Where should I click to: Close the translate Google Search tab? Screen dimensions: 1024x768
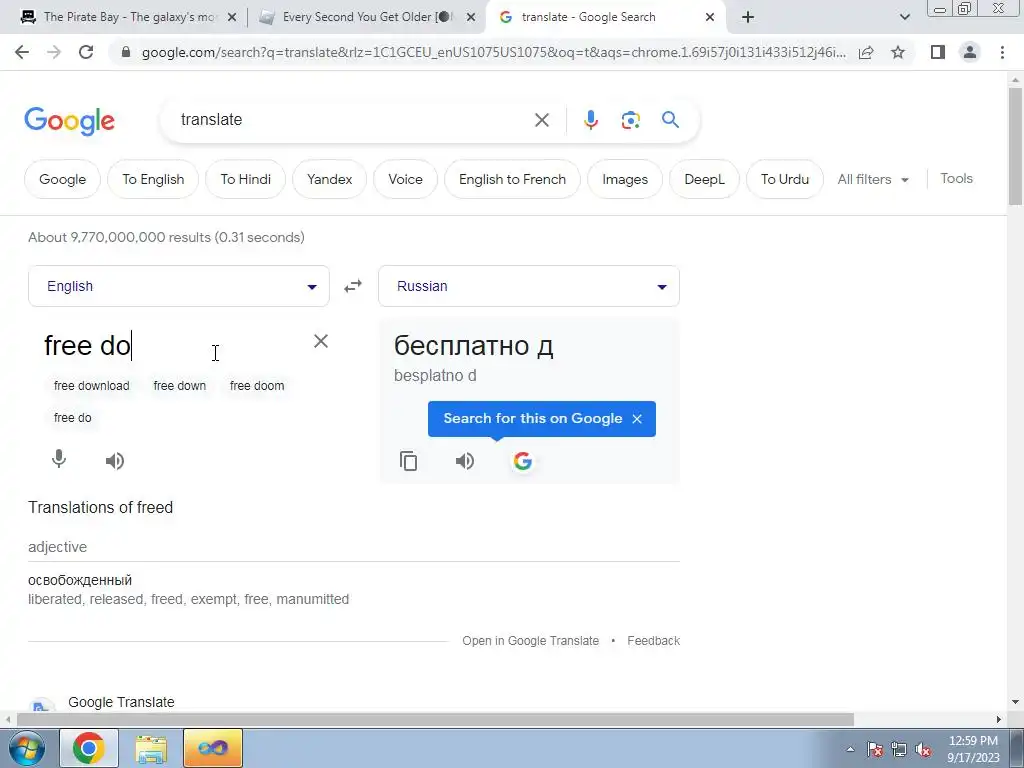(x=710, y=17)
